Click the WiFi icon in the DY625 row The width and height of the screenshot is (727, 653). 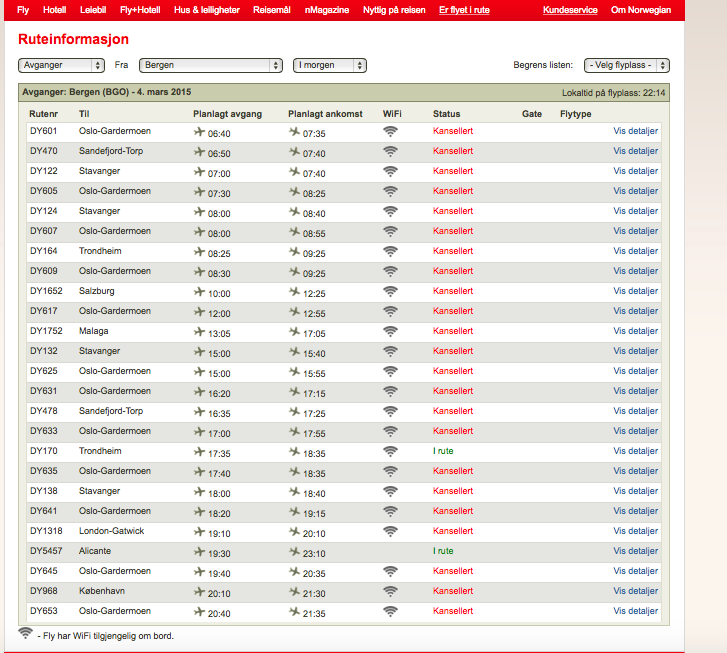coord(390,371)
